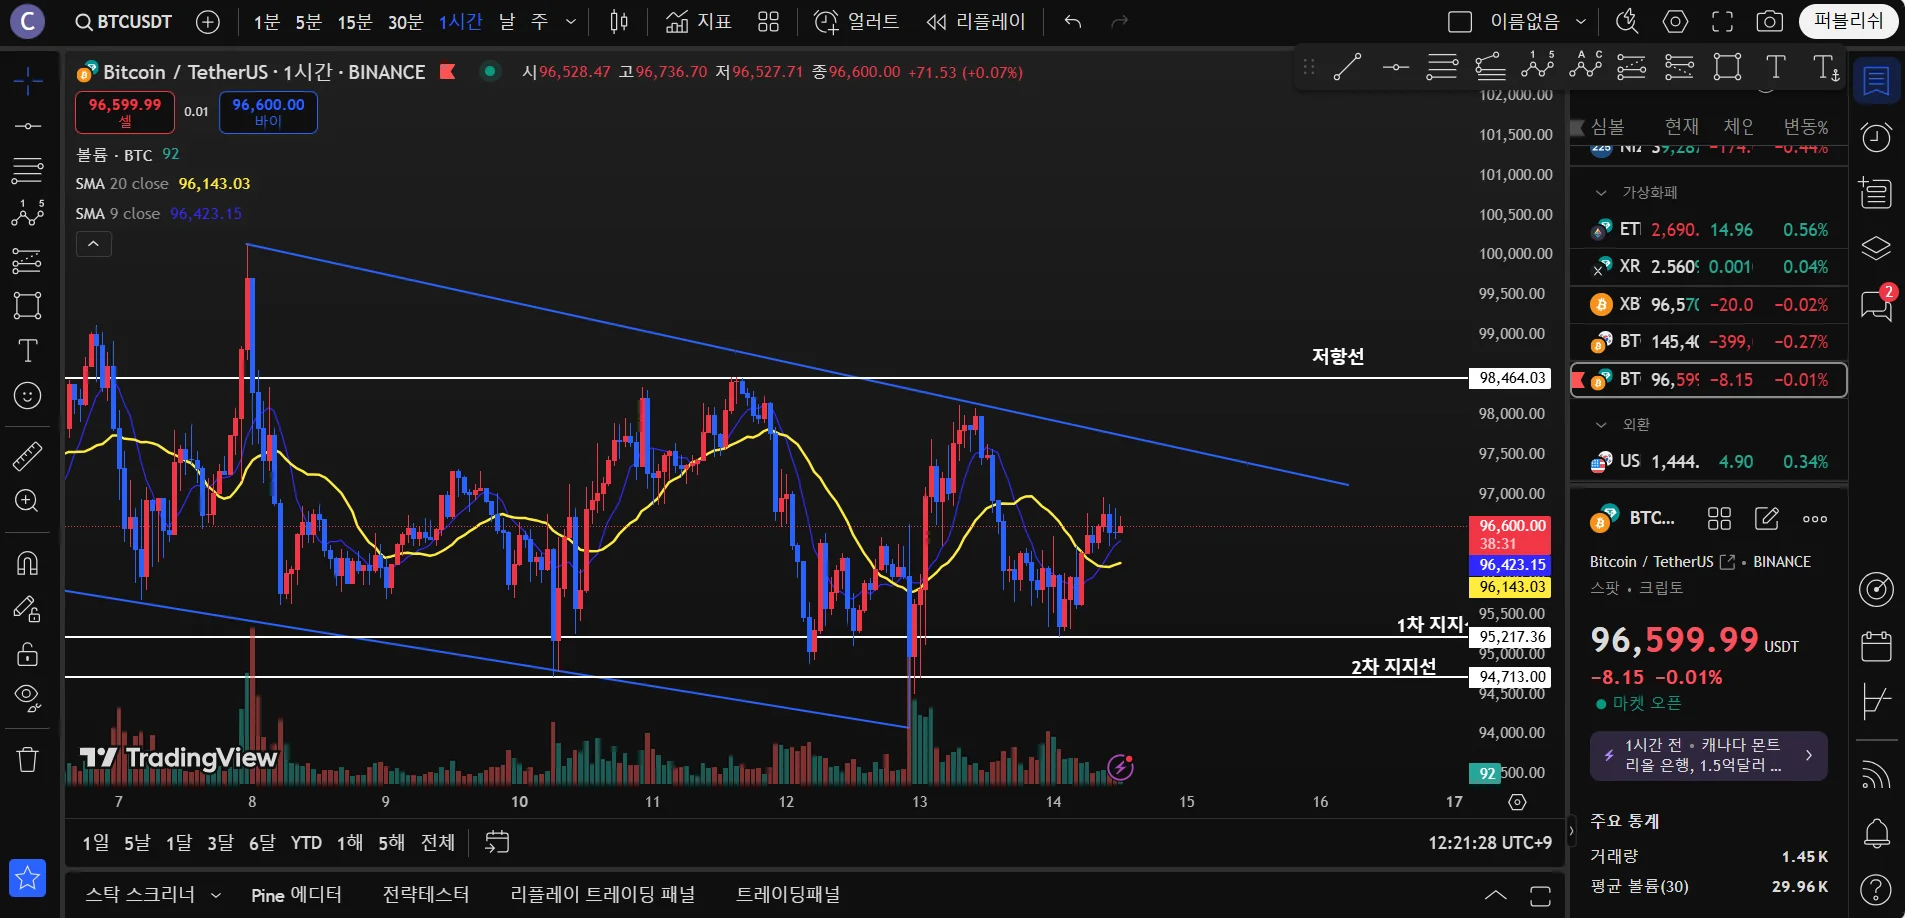Select the 1달 date range
Screen dimensions: 1905x918
(179, 842)
